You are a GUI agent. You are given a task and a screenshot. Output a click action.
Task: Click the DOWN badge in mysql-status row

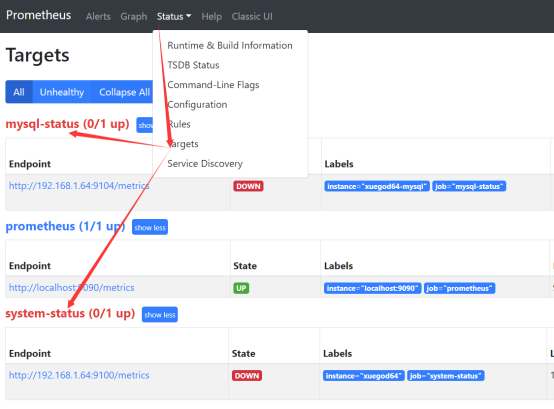(248, 186)
